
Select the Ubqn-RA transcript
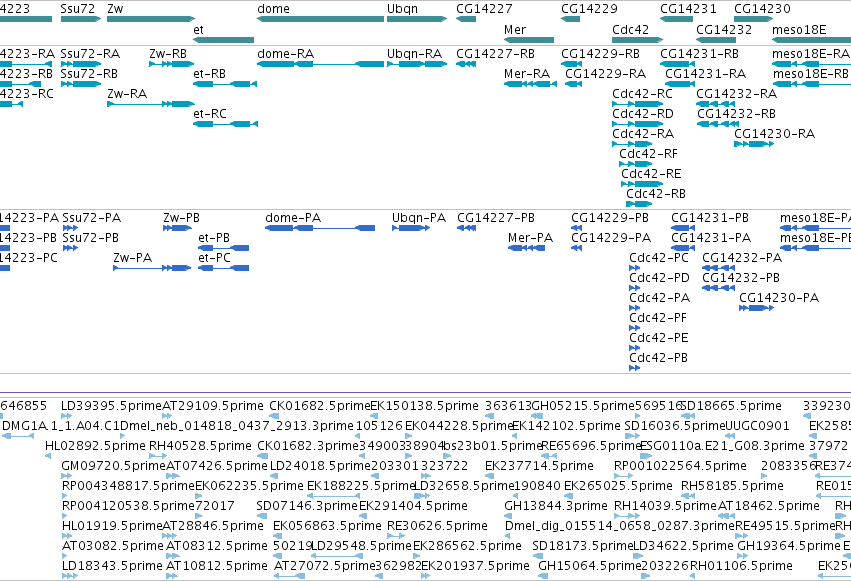click(417, 64)
